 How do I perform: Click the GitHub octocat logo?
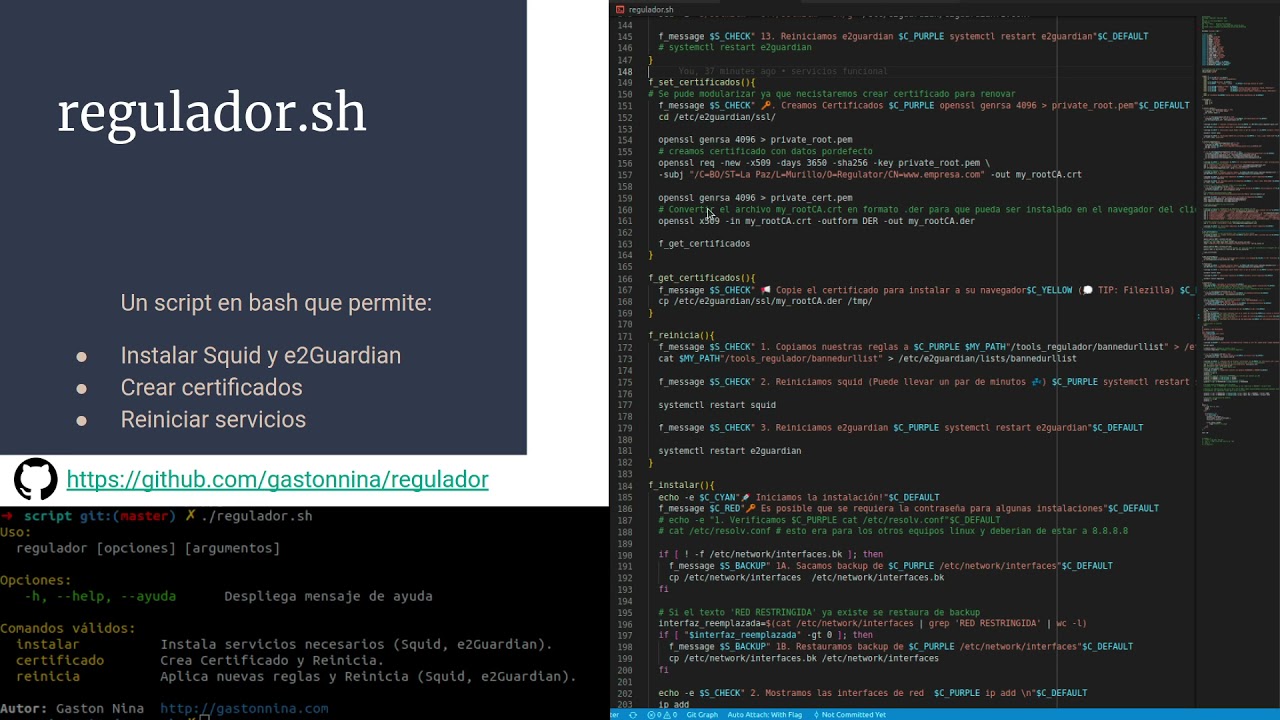[35, 480]
